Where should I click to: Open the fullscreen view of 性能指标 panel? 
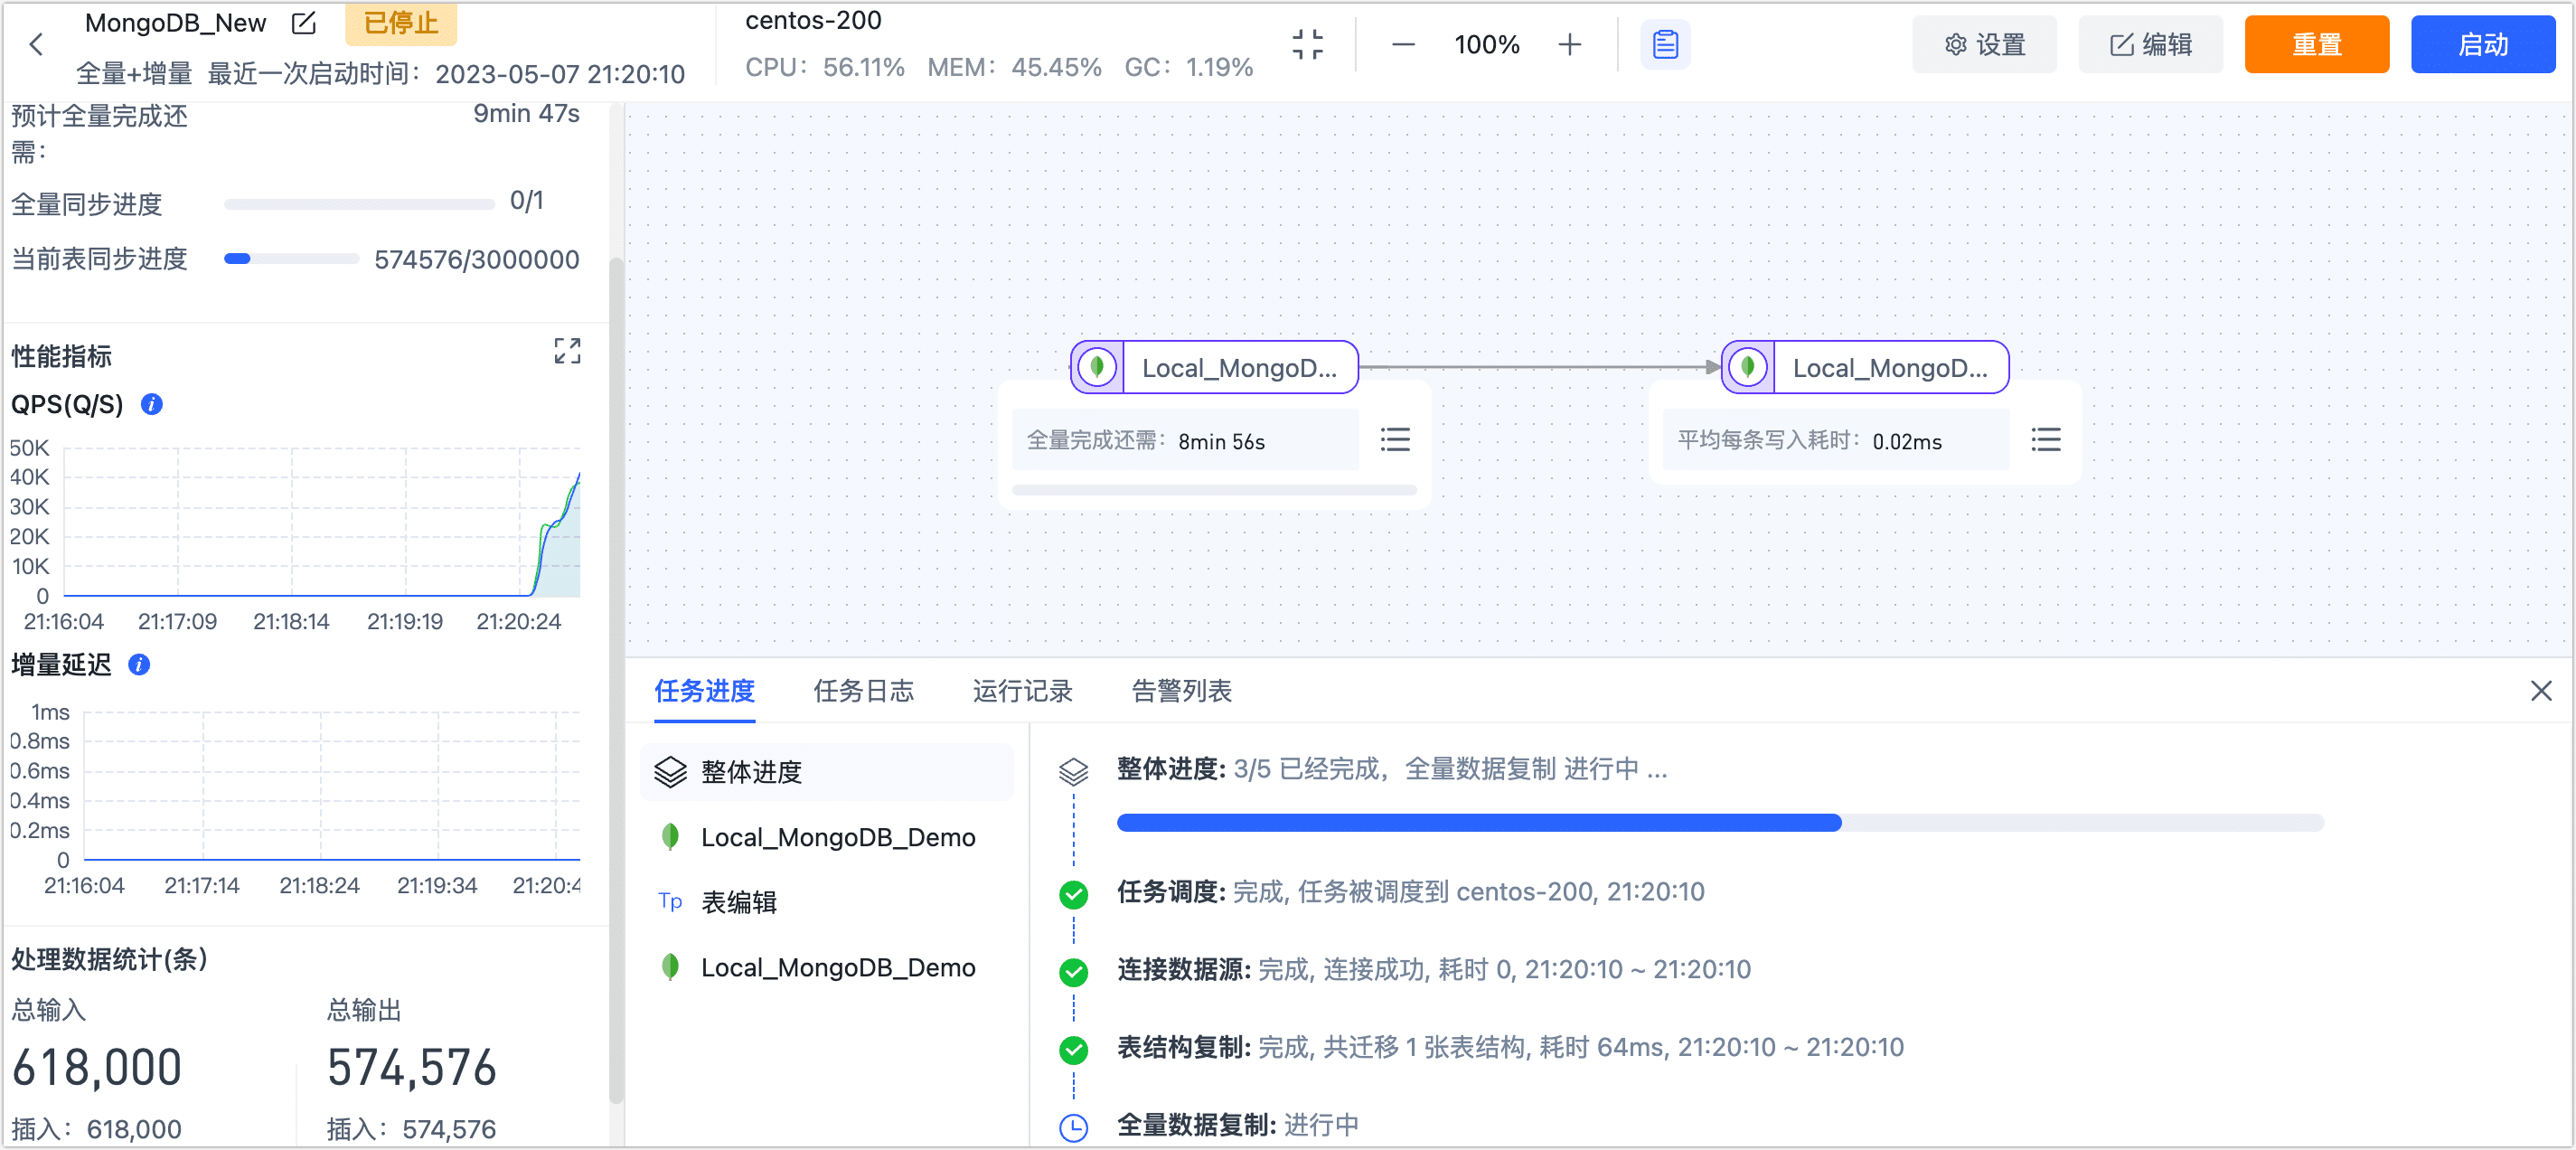click(x=566, y=351)
